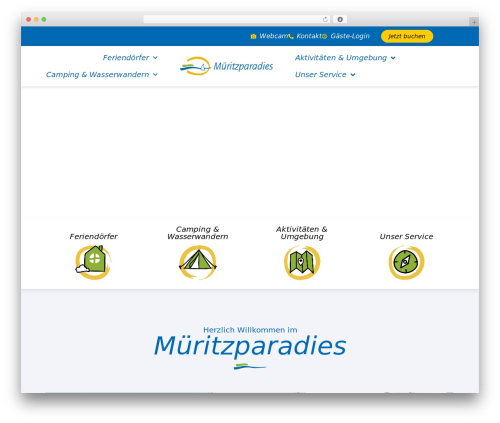Expand the Feriendörfer dropdown chevron
Viewport: 500px width, 423px height.
tap(155, 58)
